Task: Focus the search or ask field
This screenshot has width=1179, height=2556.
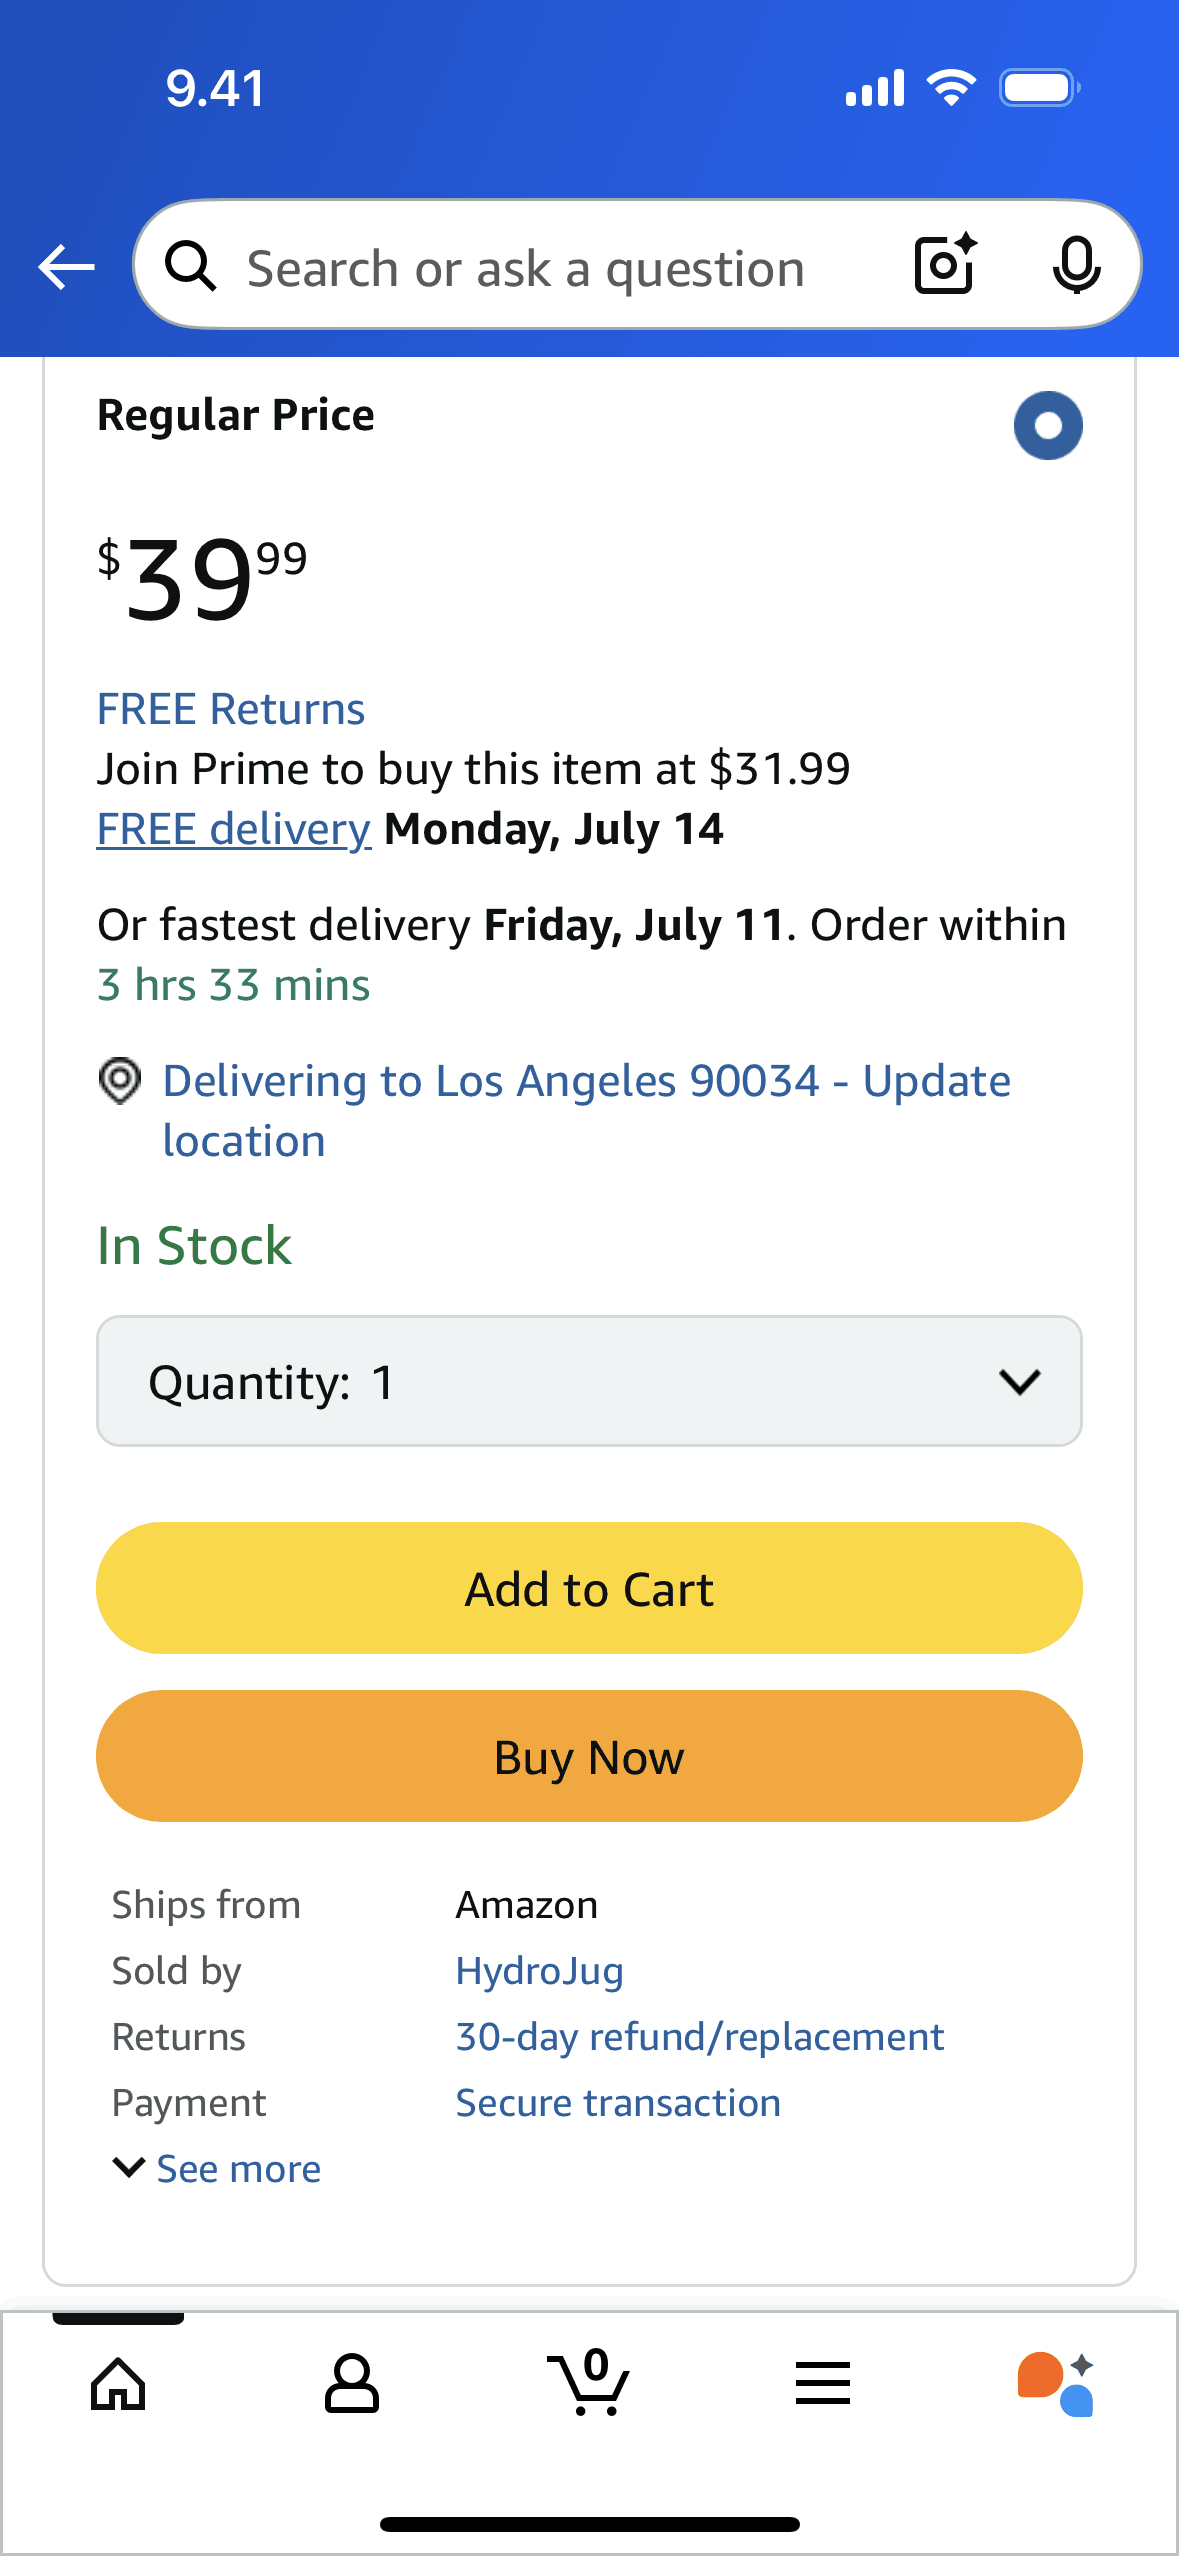Action: [526, 269]
